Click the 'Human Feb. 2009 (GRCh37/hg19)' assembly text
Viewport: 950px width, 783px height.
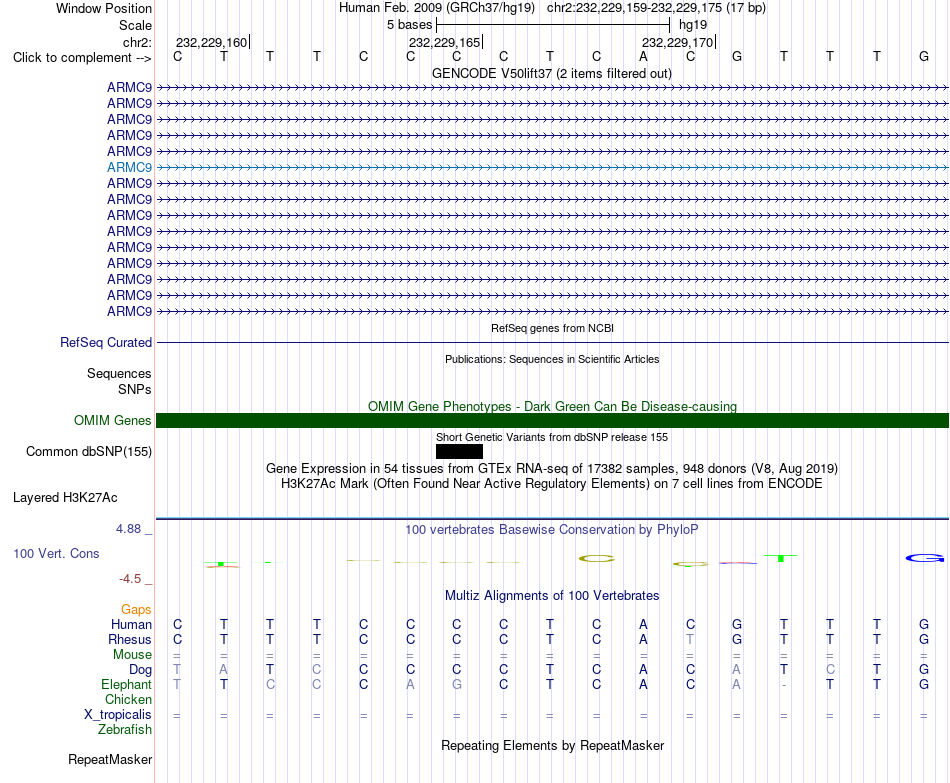coord(437,8)
